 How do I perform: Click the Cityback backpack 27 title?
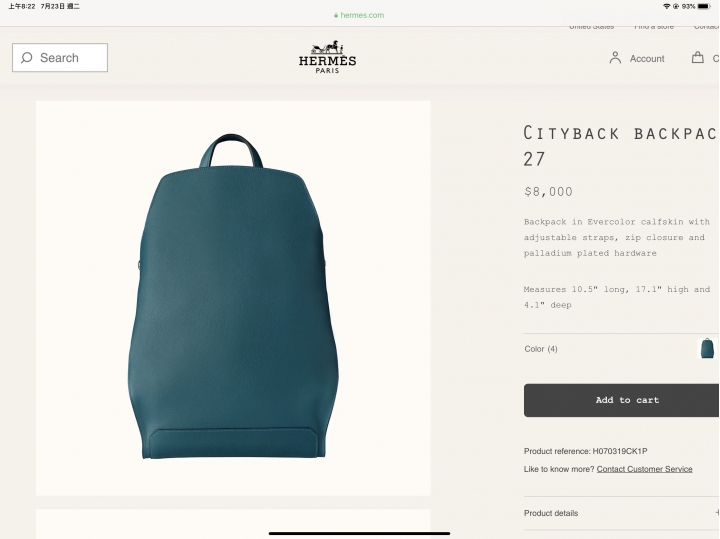(620, 146)
